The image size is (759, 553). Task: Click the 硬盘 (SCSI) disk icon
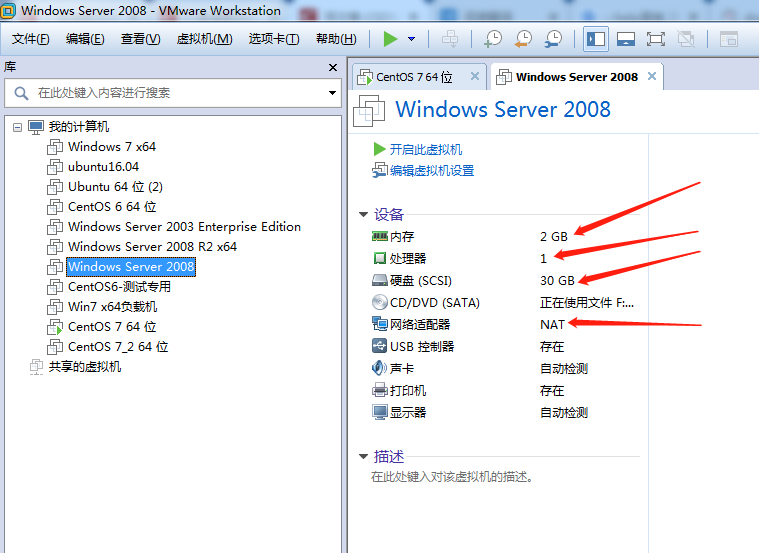pyautogui.click(x=380, y=280)
